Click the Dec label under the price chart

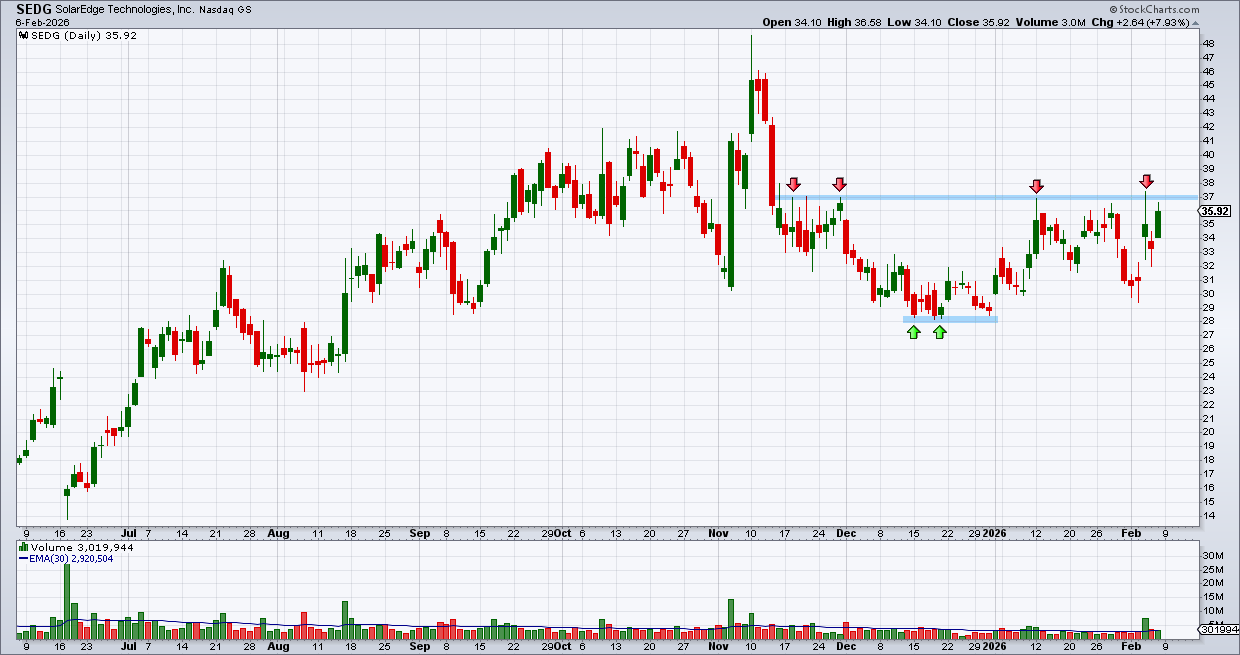tap(846, 534)
